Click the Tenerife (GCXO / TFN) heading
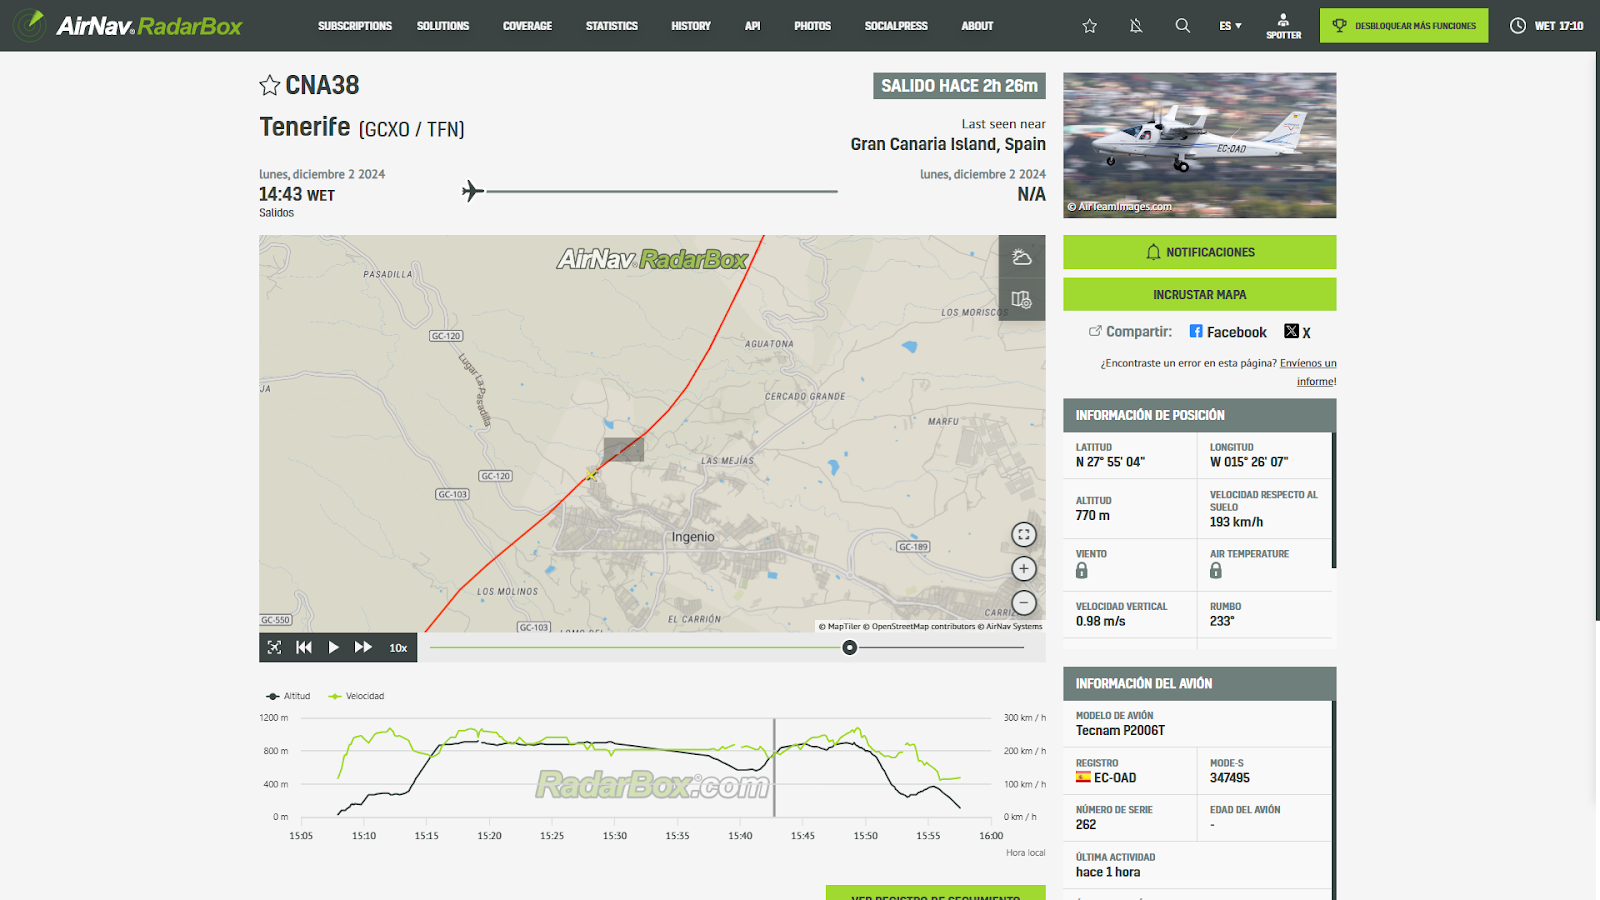 (x=362, y=128)
